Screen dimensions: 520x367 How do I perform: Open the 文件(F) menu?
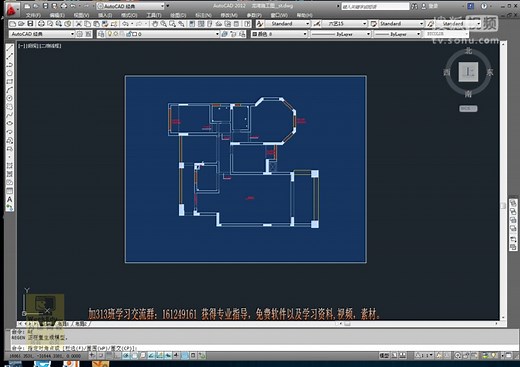(33, 15)
